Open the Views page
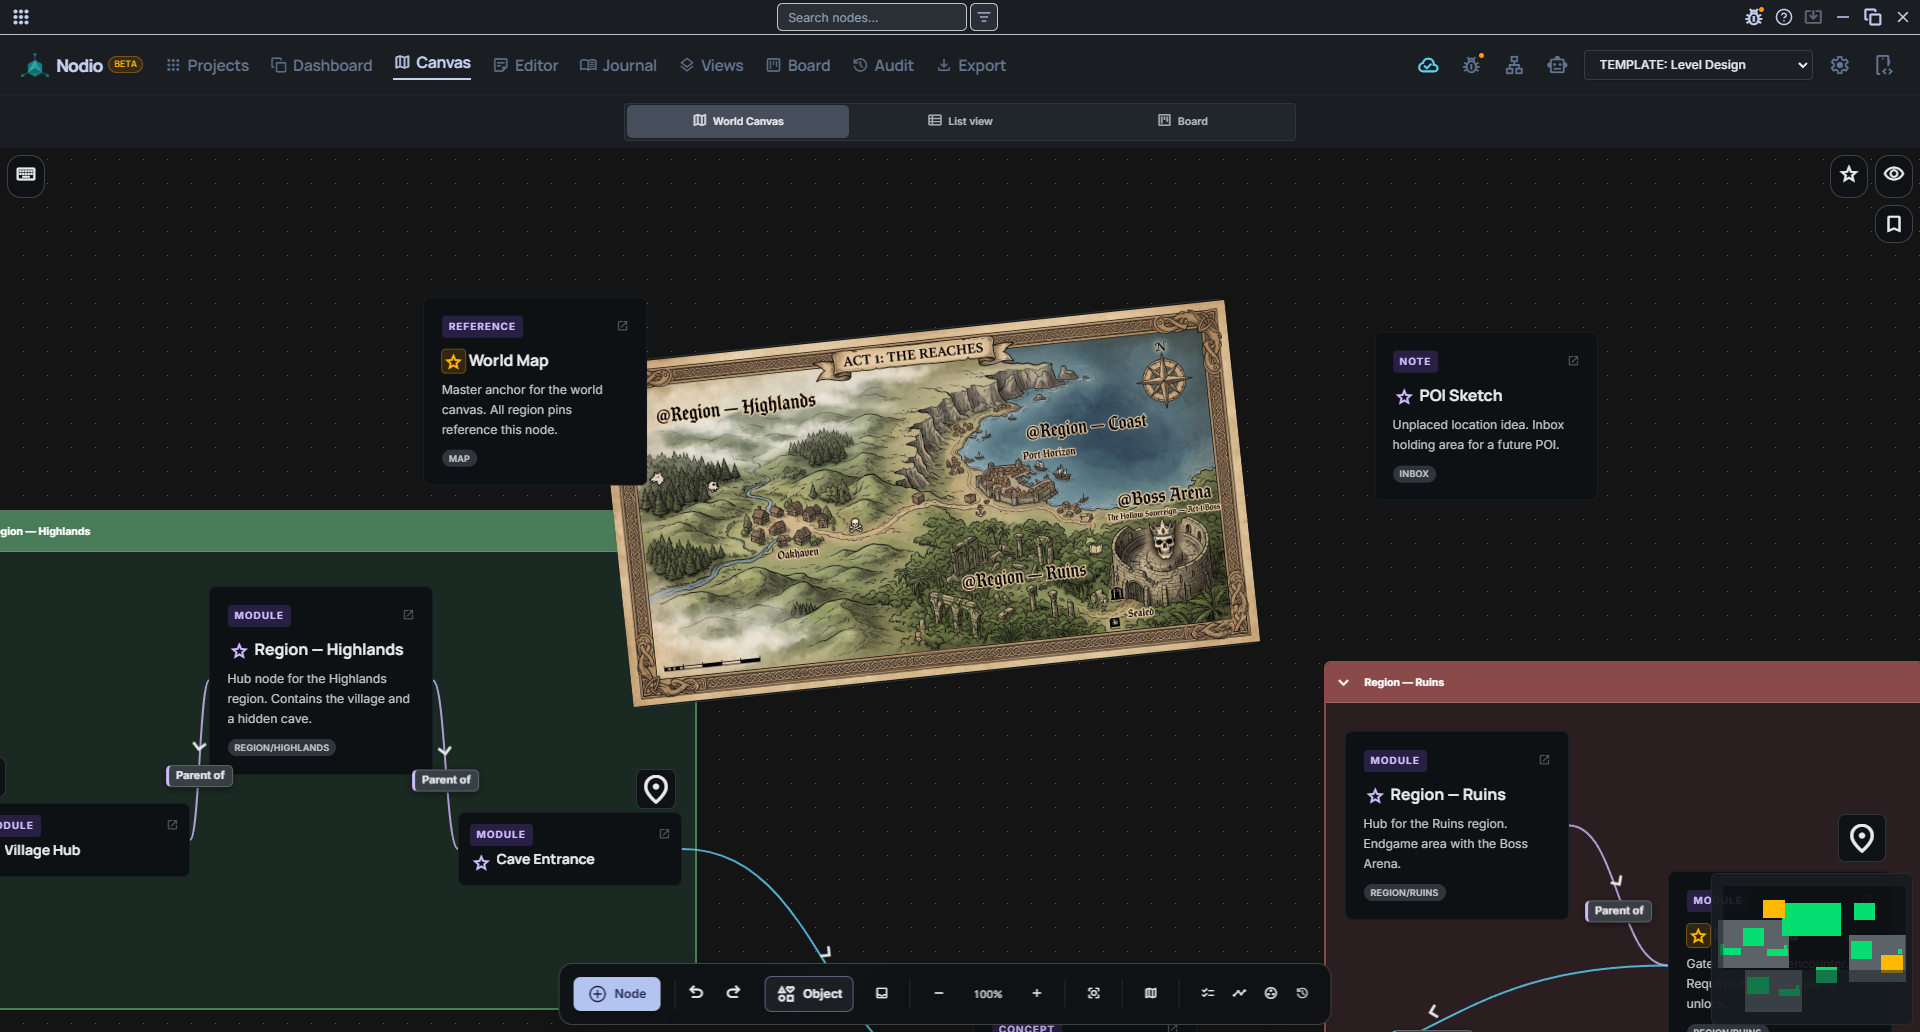This screenshot has width=1920, height=1032. pos(711,65)
